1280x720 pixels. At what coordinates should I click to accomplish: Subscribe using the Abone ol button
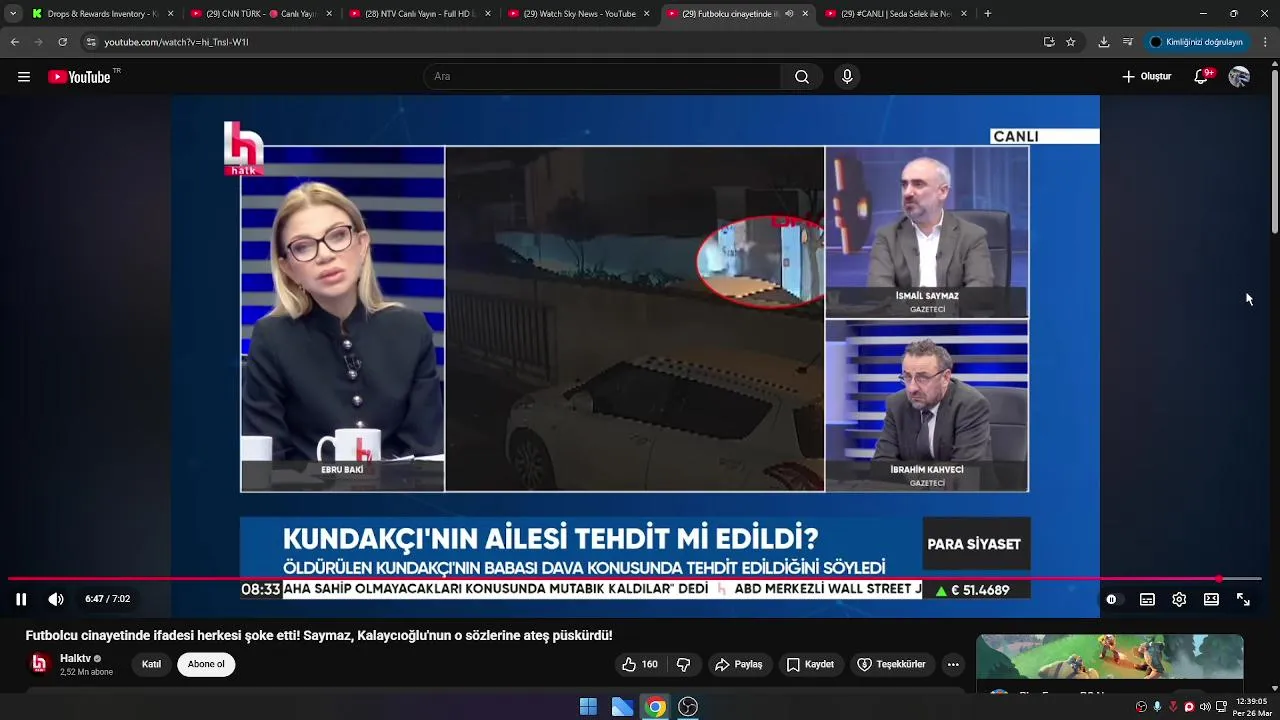tap(207, 664)
